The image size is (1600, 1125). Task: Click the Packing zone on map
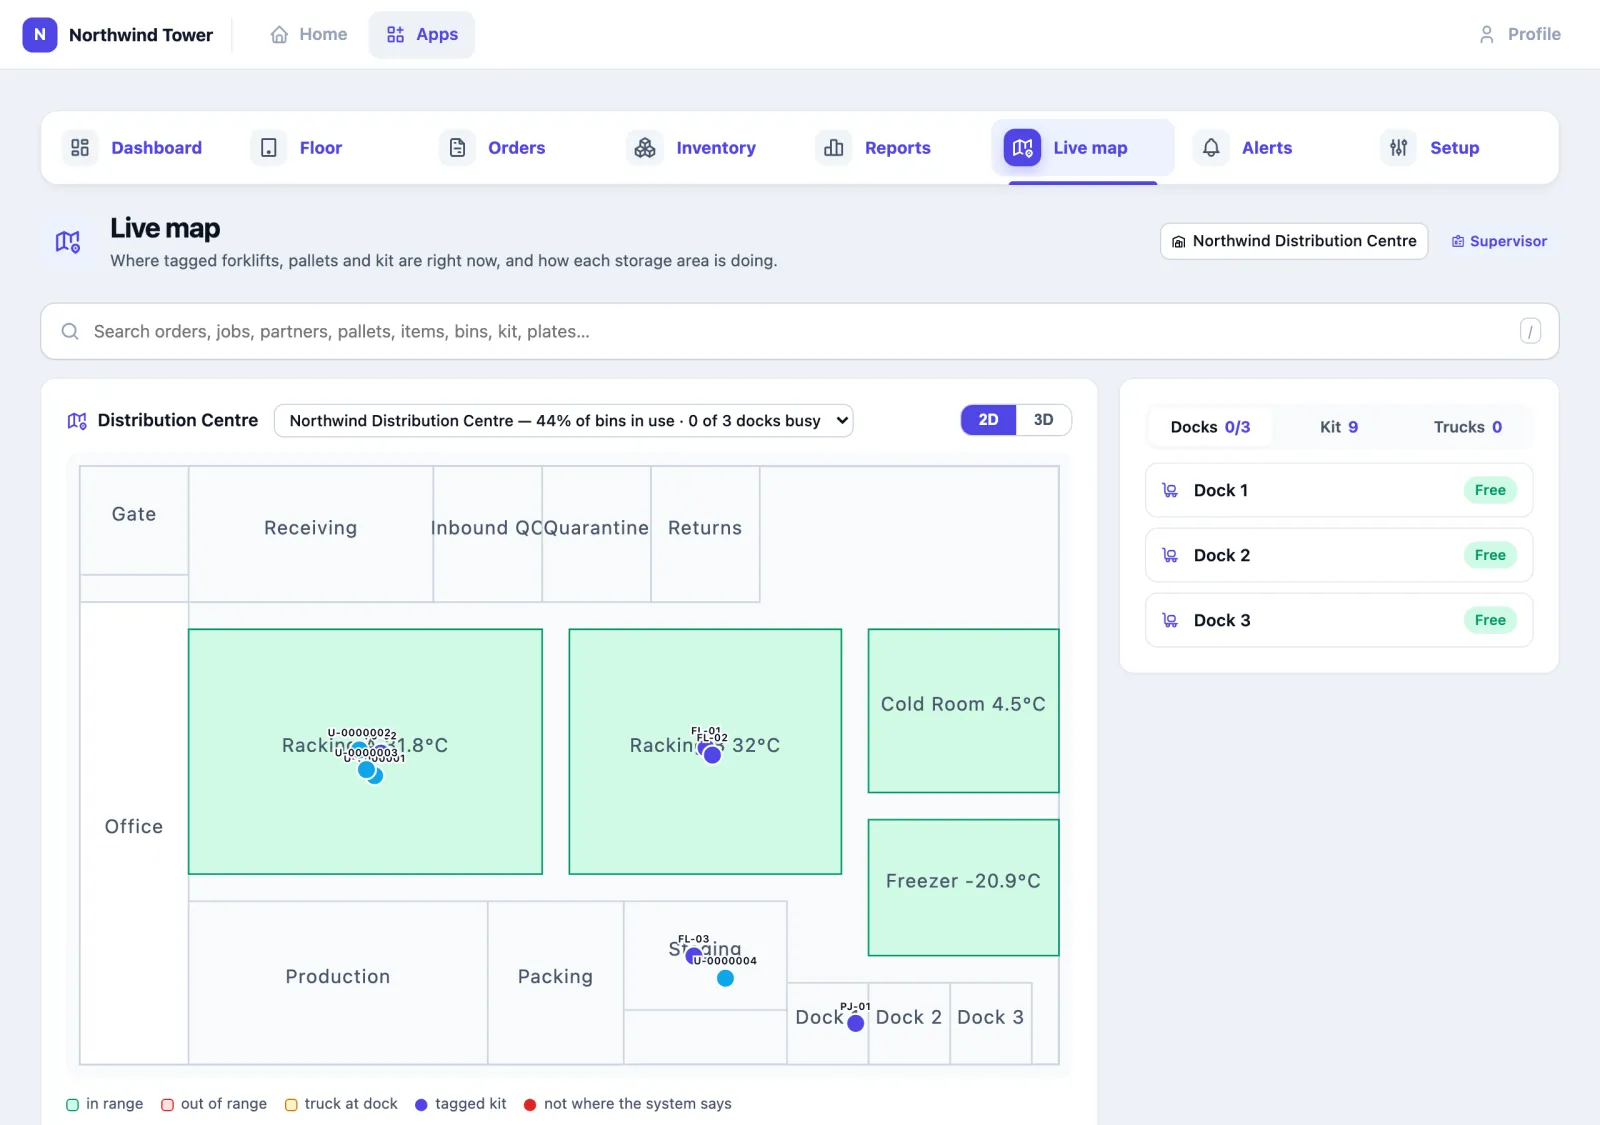[x=556, y=982]
